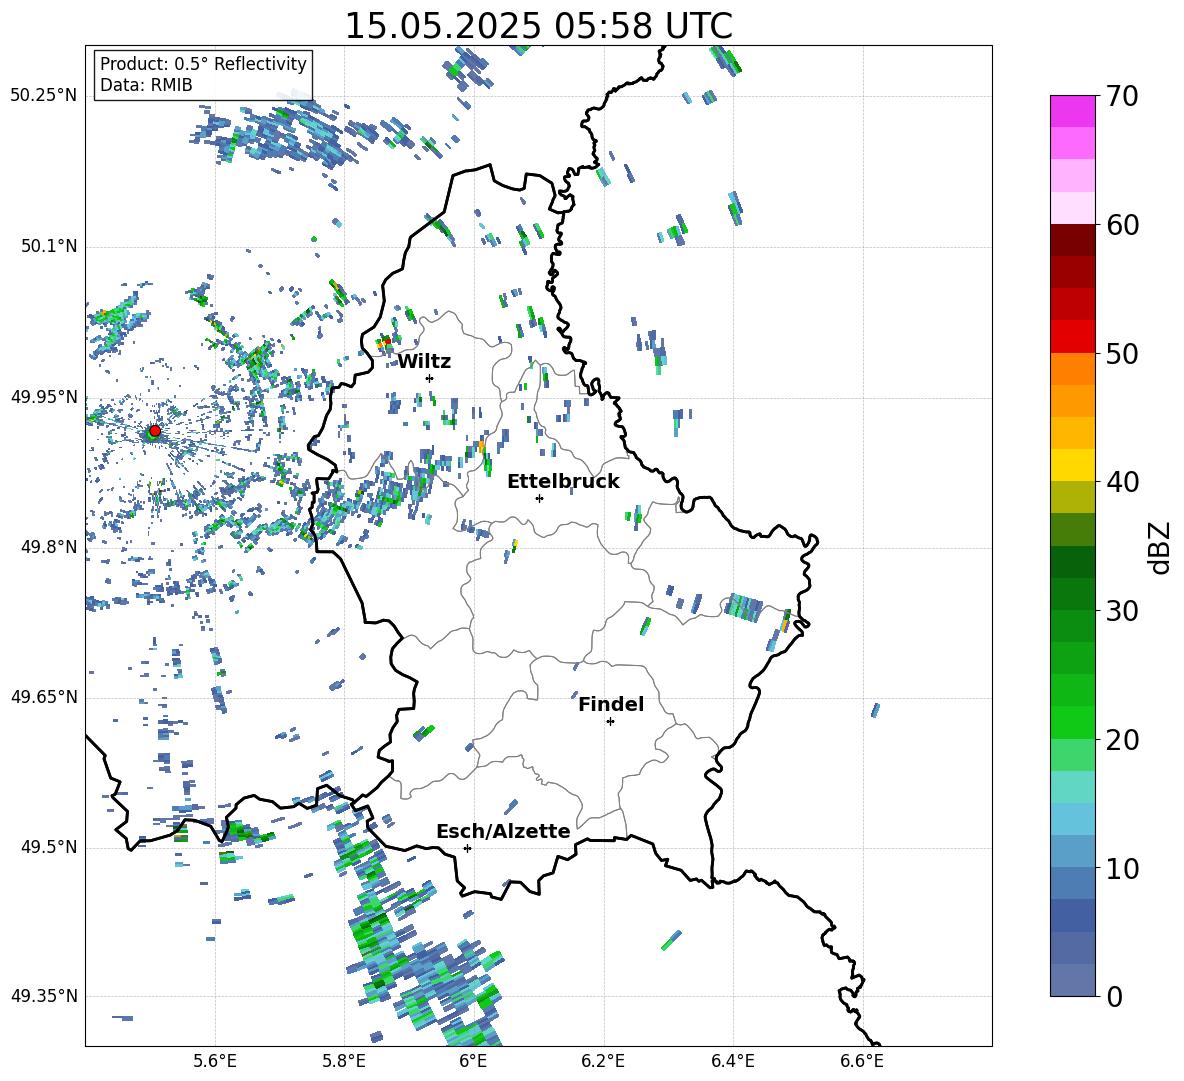The height and width of the screenshot is (1081, 1184).
Task: Click the 49.95°N latitude label
Action: (x=44, y=396)
